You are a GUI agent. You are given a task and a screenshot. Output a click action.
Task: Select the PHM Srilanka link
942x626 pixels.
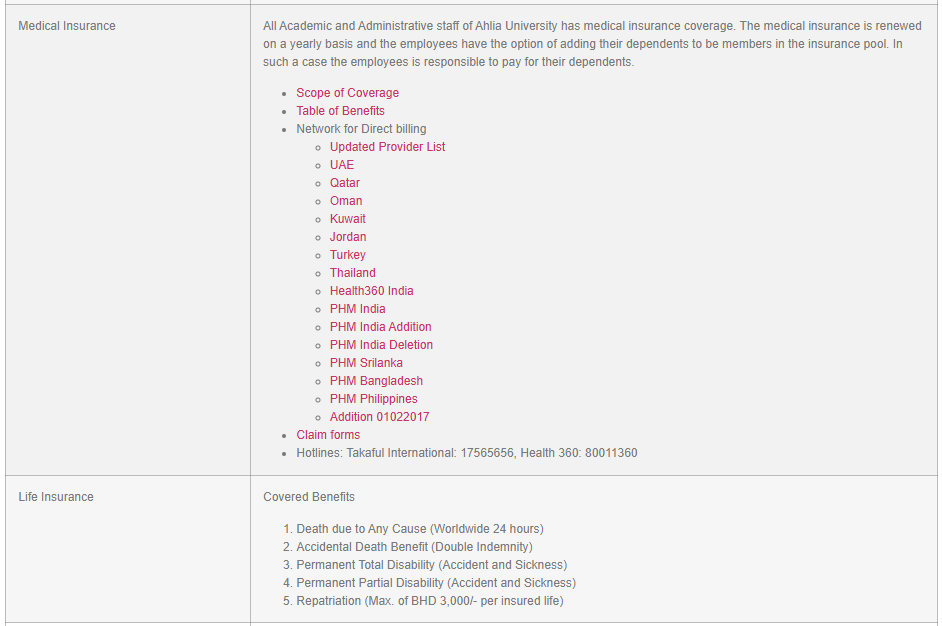tap(366, 362)
